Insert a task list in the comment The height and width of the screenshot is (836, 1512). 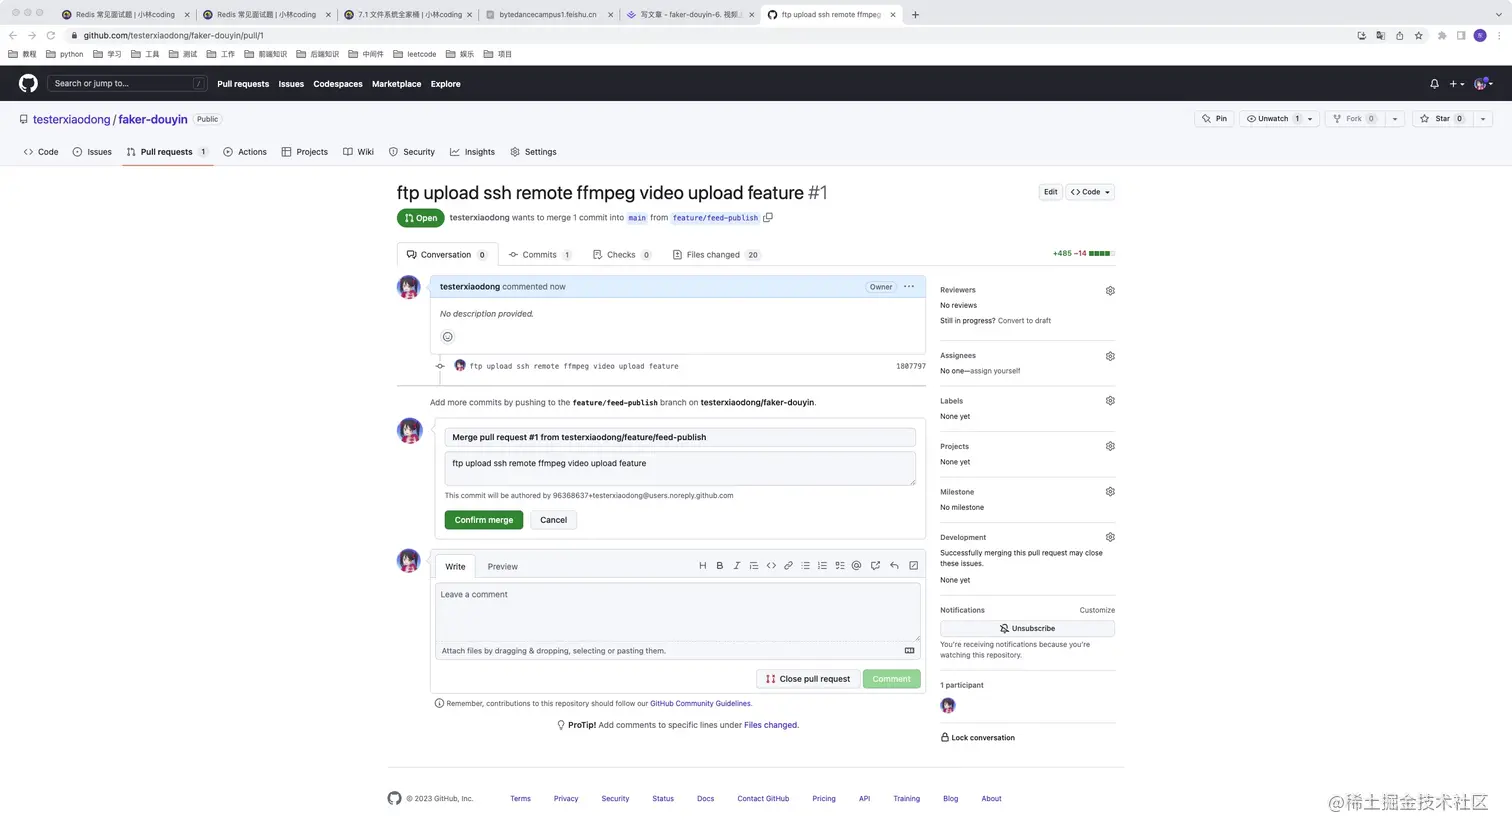(x=839, y=566)
